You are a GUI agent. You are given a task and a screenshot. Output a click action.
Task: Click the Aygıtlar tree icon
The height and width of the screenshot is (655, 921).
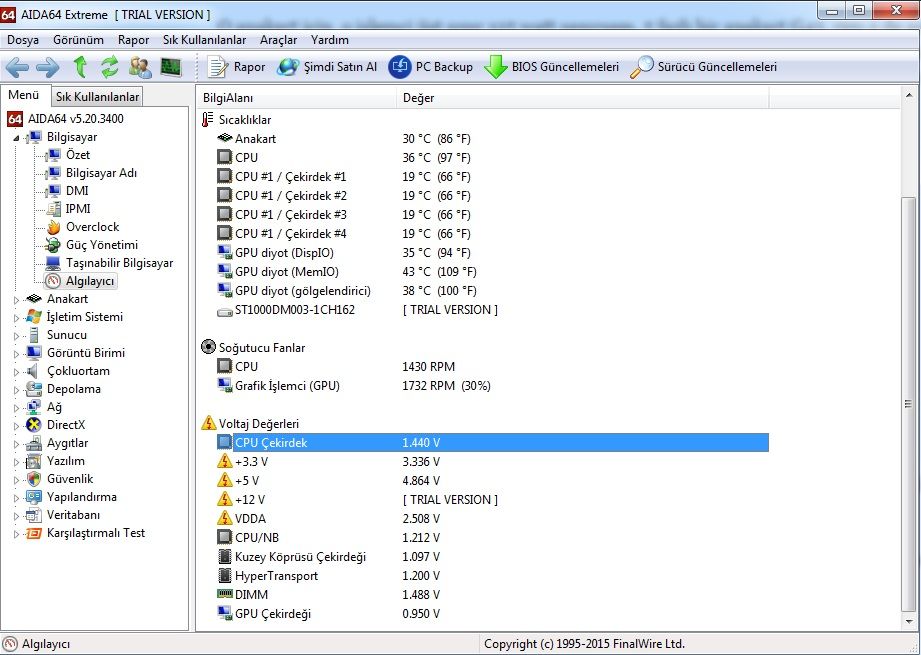34,444
